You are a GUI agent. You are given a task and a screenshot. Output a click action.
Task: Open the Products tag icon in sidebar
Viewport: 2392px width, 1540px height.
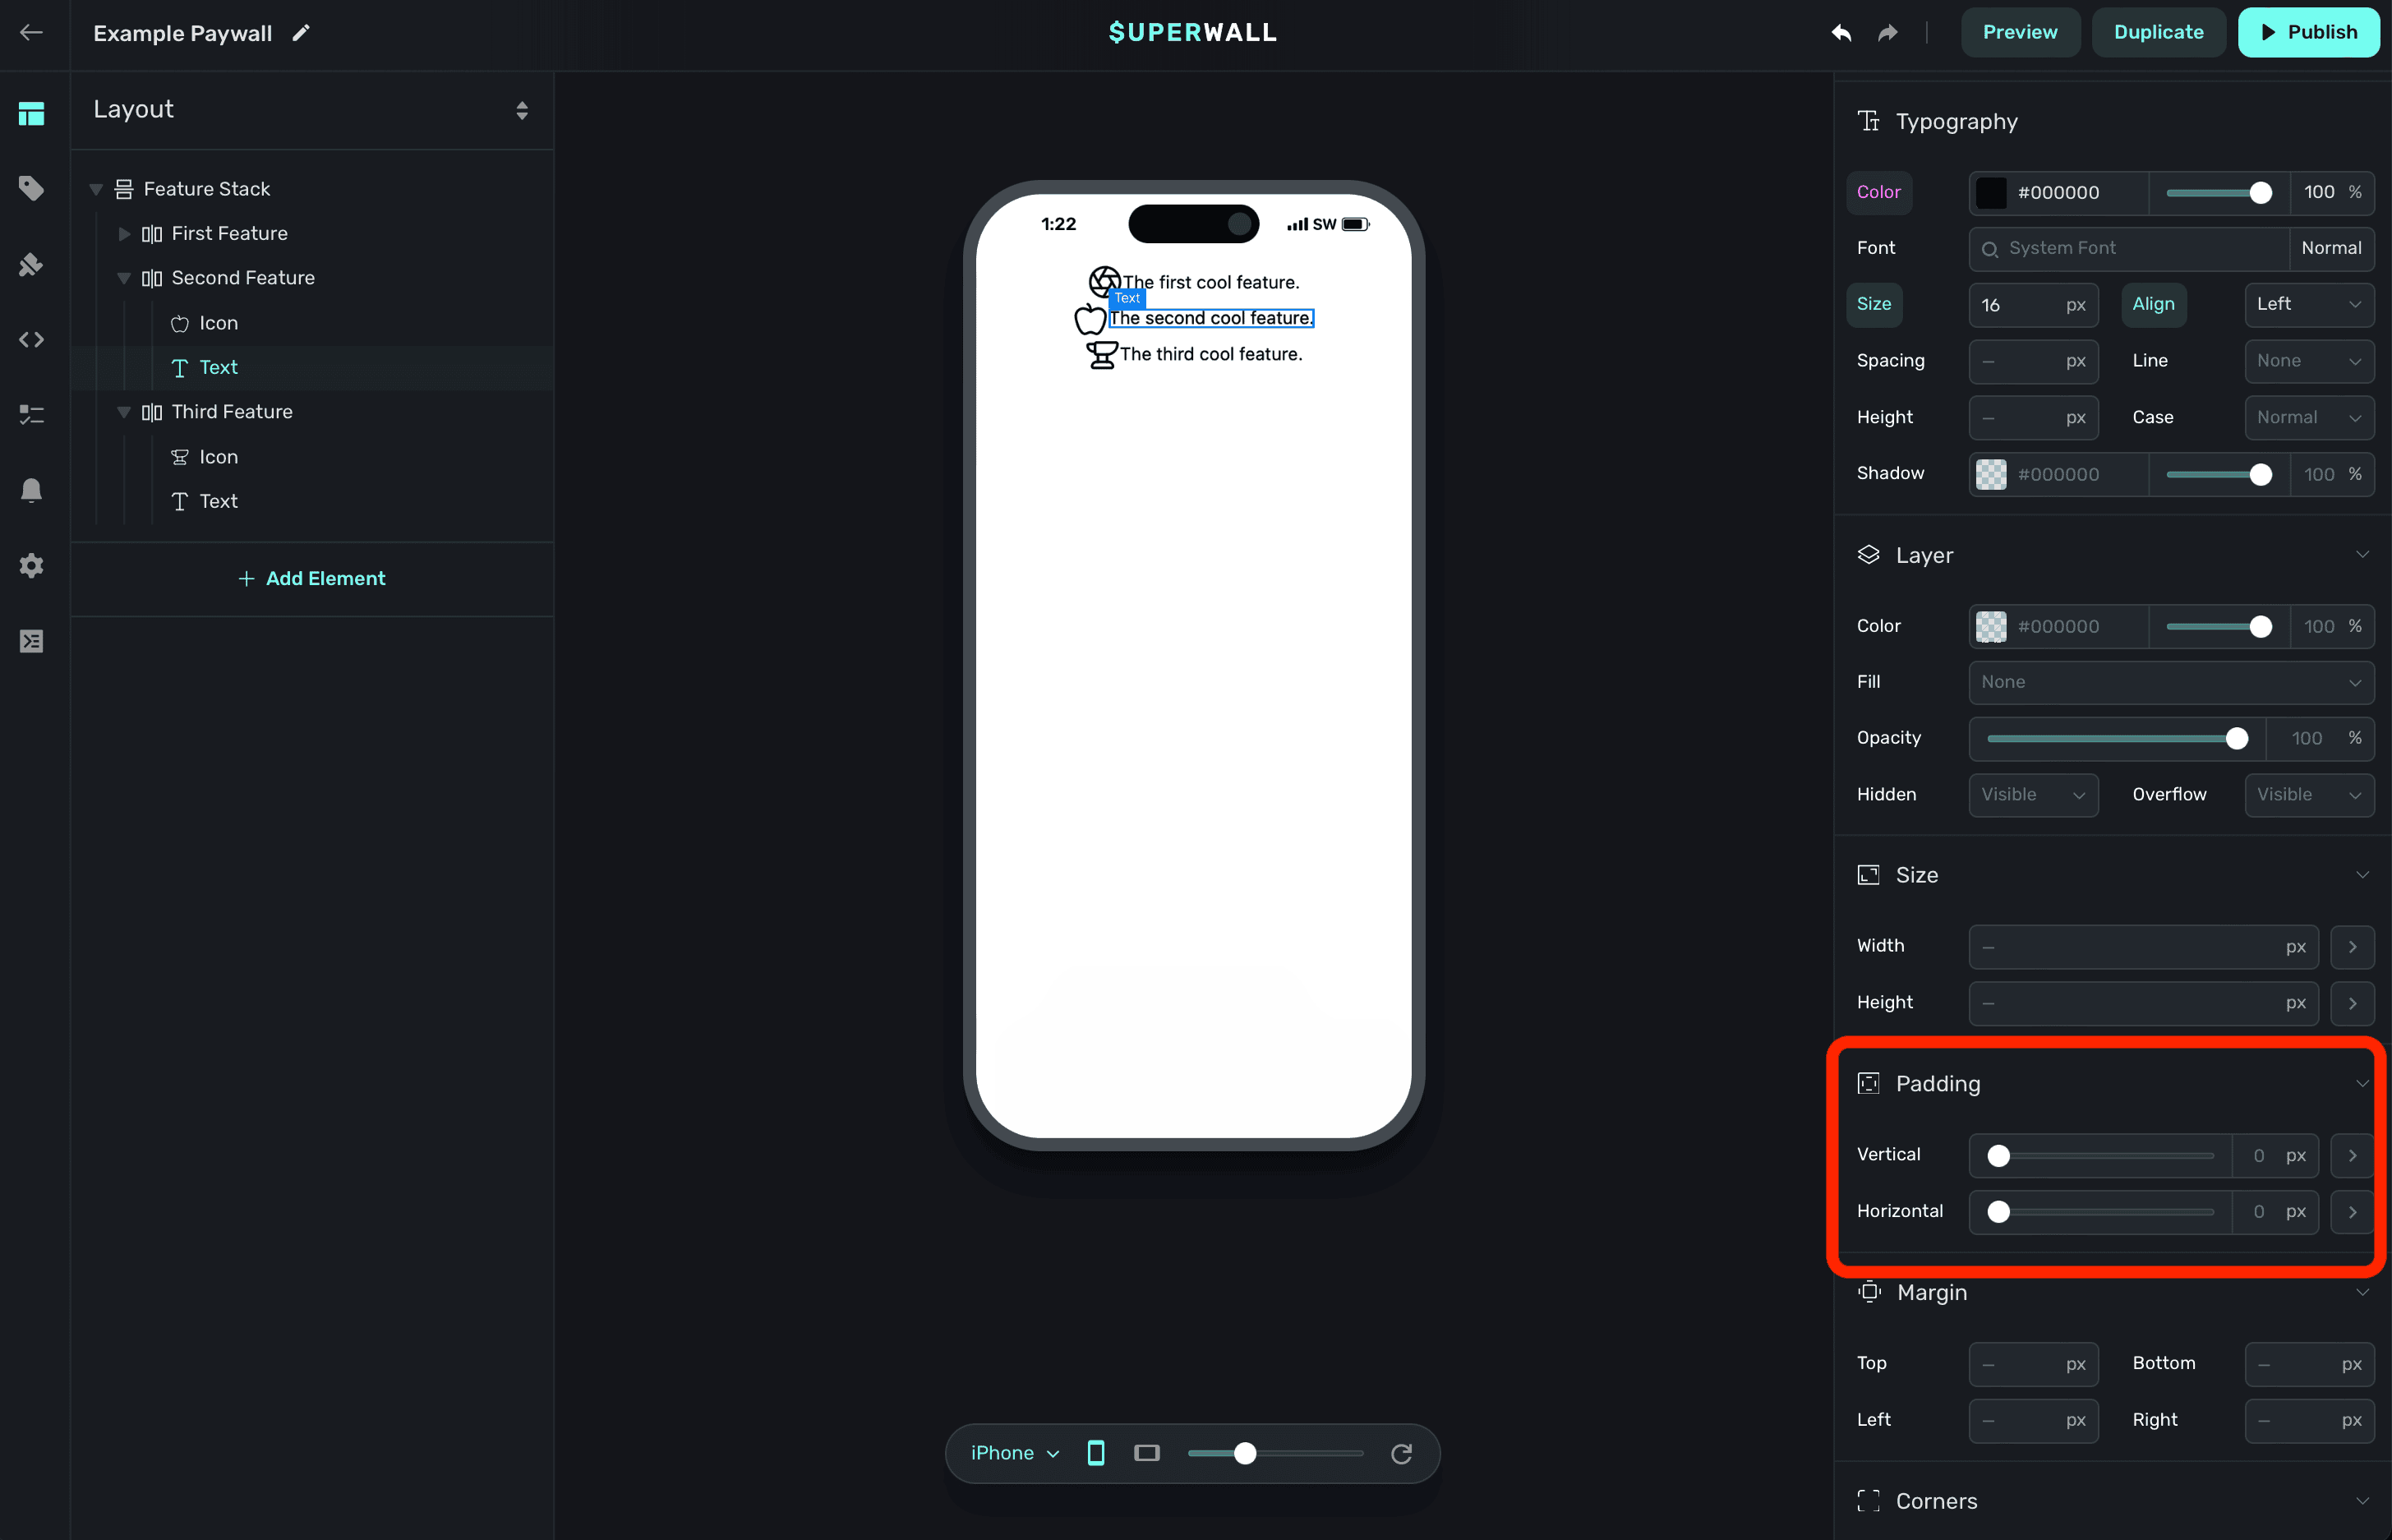(31, 188)
